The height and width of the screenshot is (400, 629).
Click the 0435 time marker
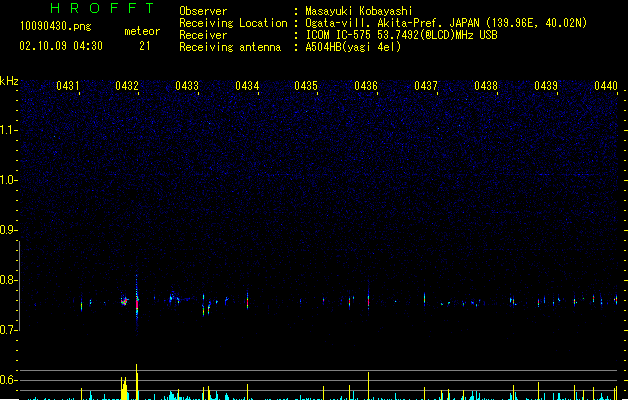coord(306,86)
